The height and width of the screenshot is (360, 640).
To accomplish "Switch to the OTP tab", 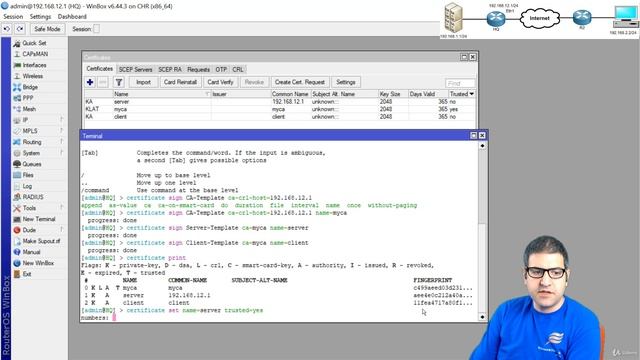I will (221, 69).
